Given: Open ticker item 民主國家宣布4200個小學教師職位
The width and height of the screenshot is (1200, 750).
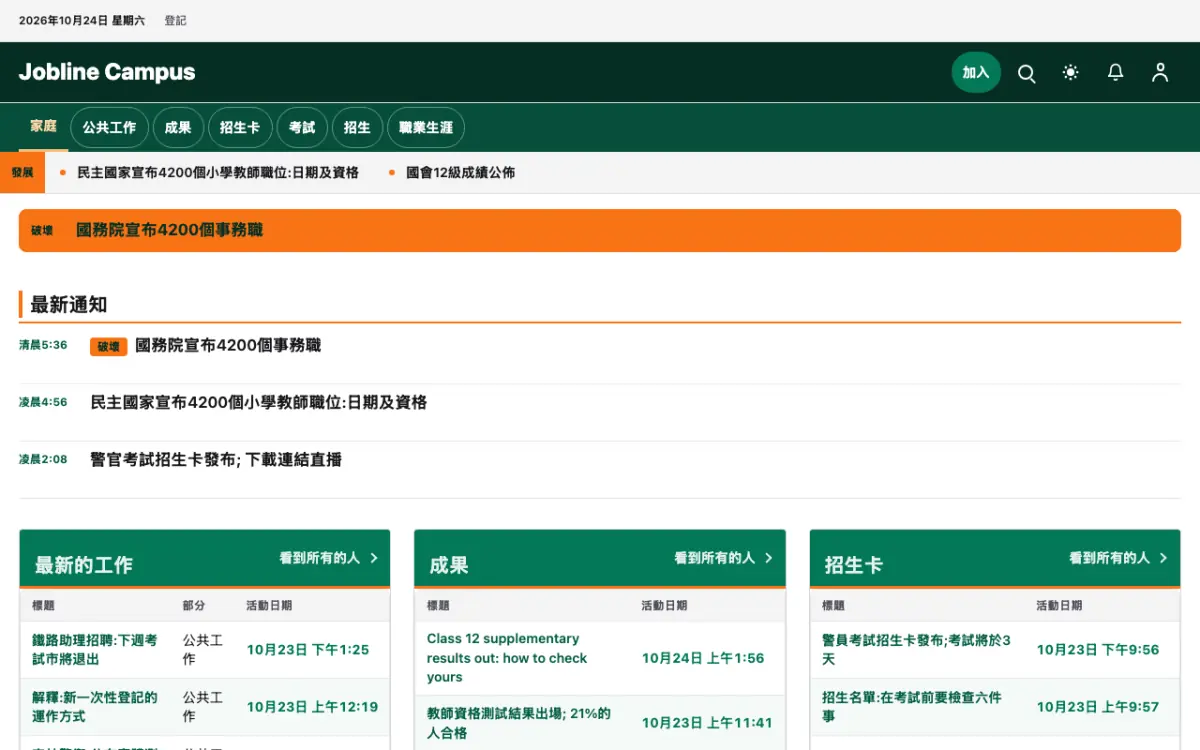Looking at the screenshot, I should coord(218,173).
